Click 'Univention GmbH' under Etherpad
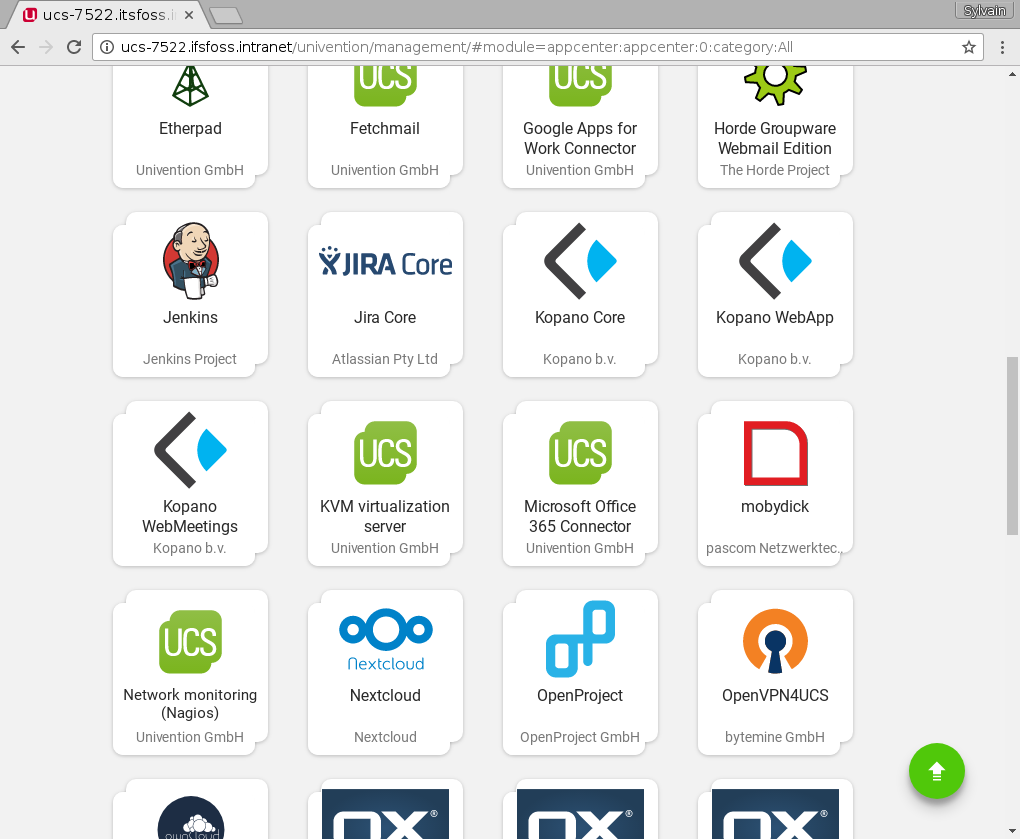Viewport: 1020px width, 839px height. click(190, 170)
